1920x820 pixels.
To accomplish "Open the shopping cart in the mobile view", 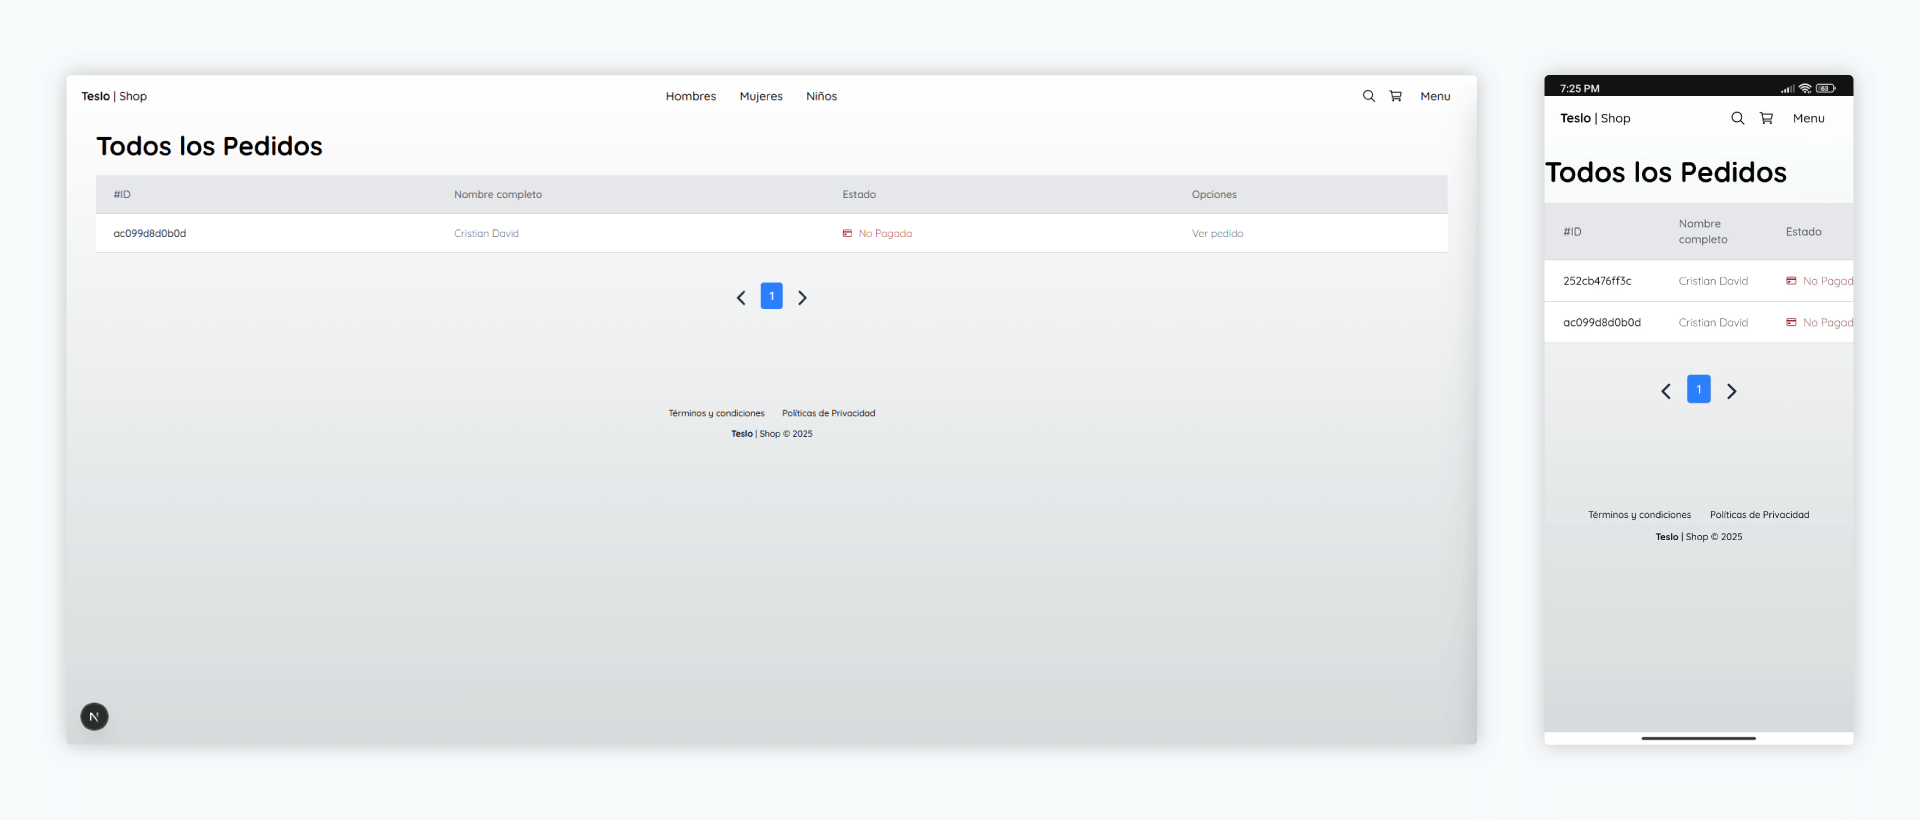I will [1766, 118].
